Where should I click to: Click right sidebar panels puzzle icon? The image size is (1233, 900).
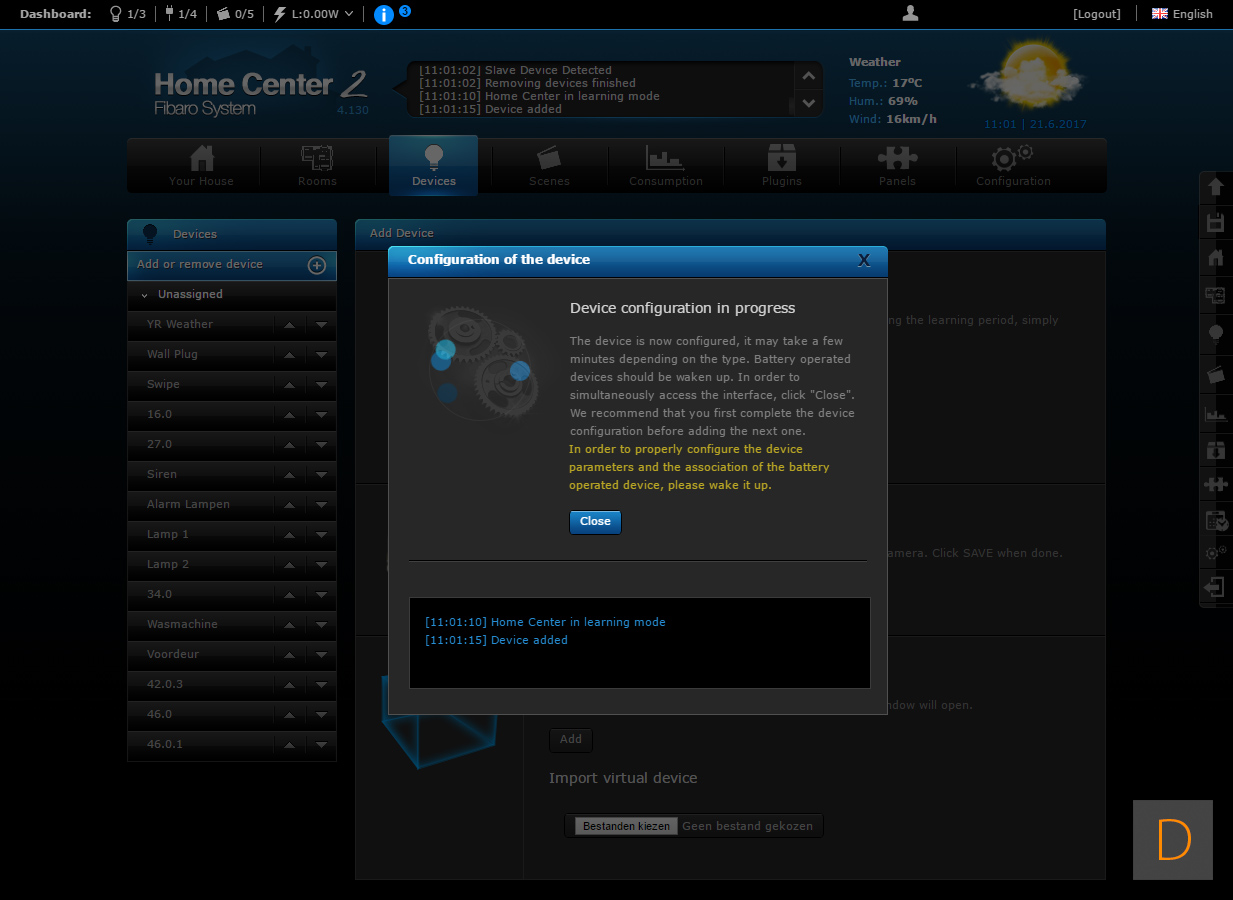coord(1216,485)
